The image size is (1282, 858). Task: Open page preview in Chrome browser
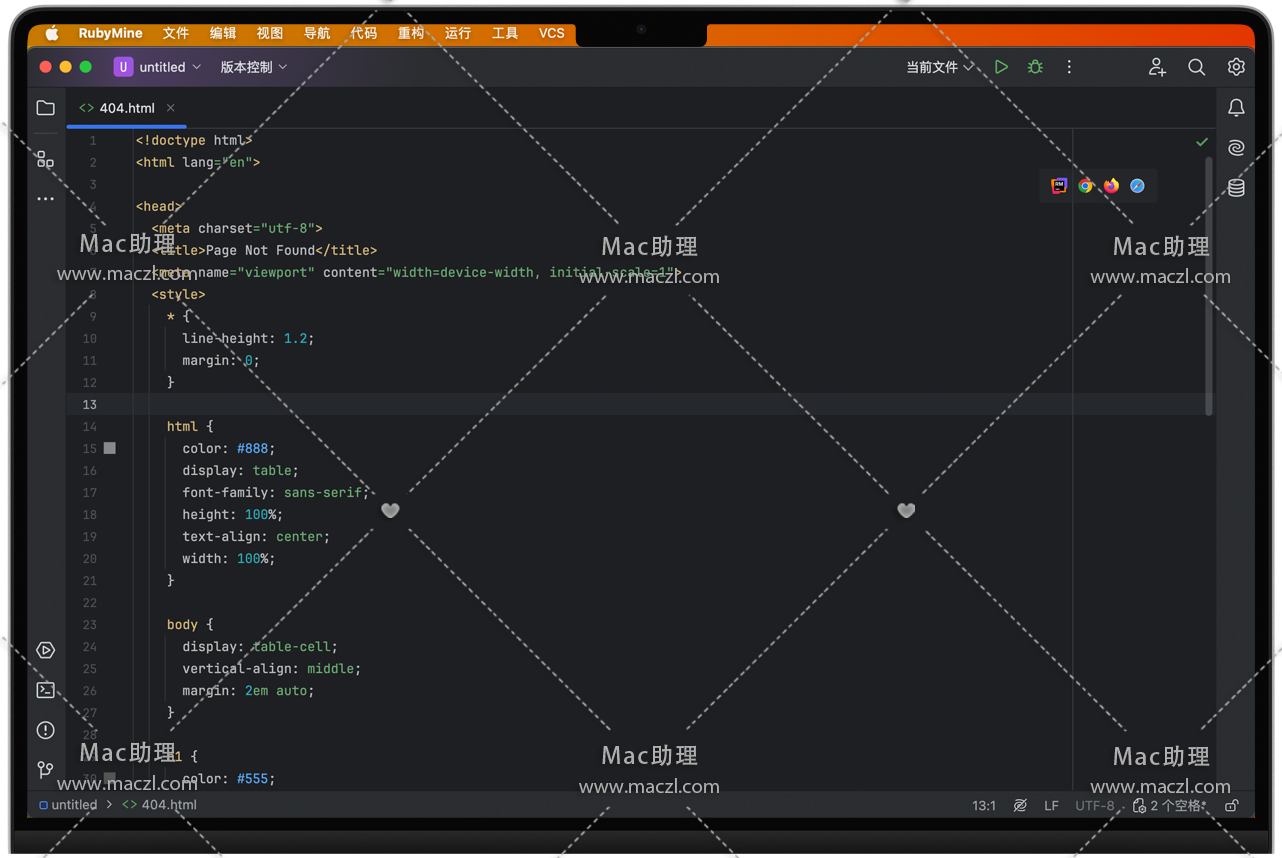(1086, 186)
